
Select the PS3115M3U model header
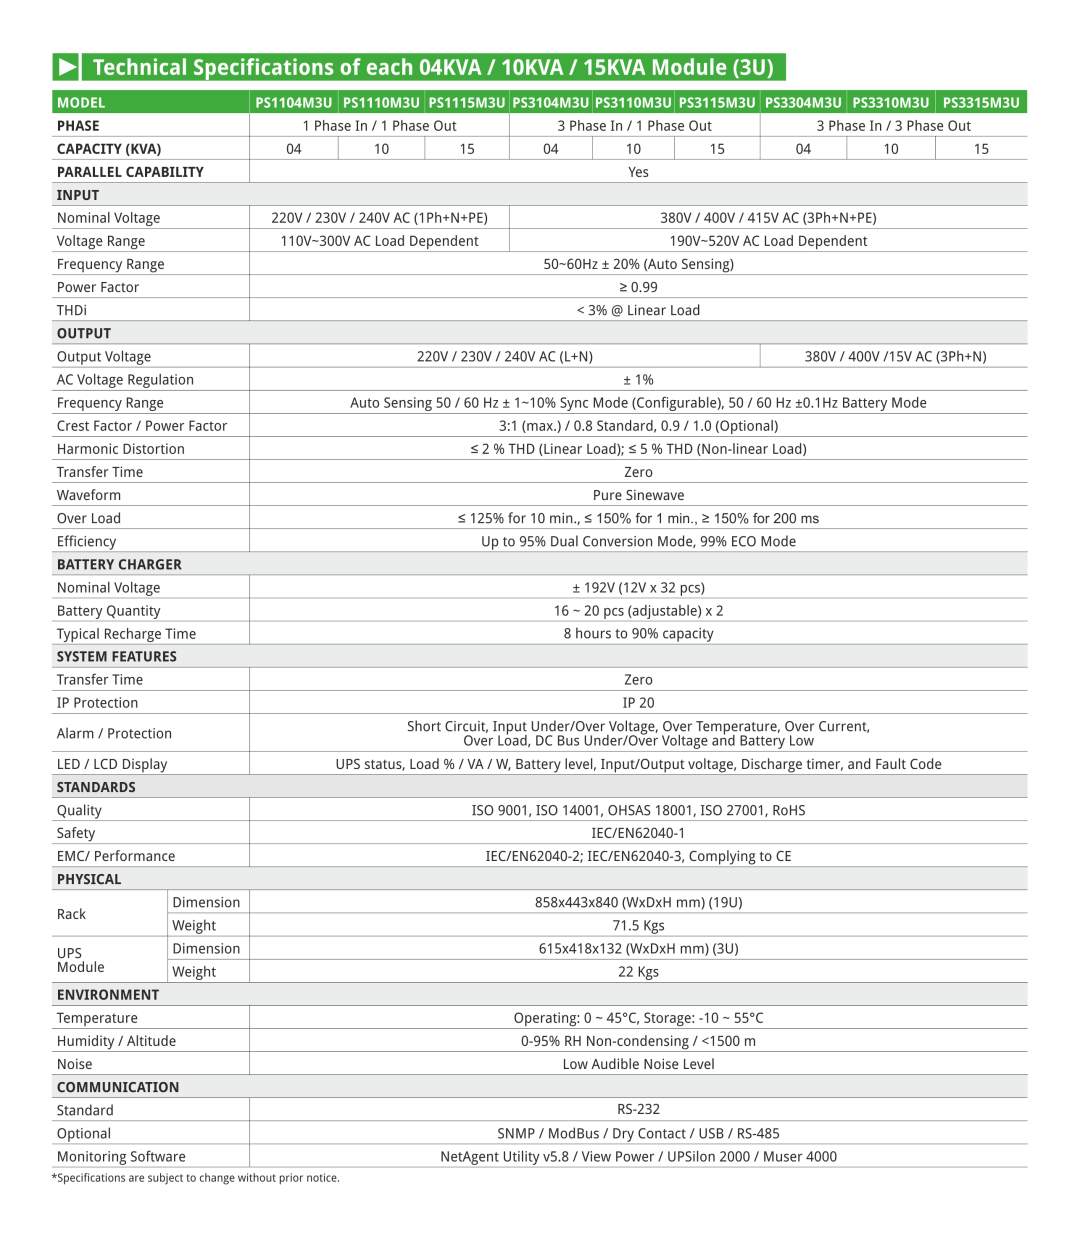pos(717,103)
